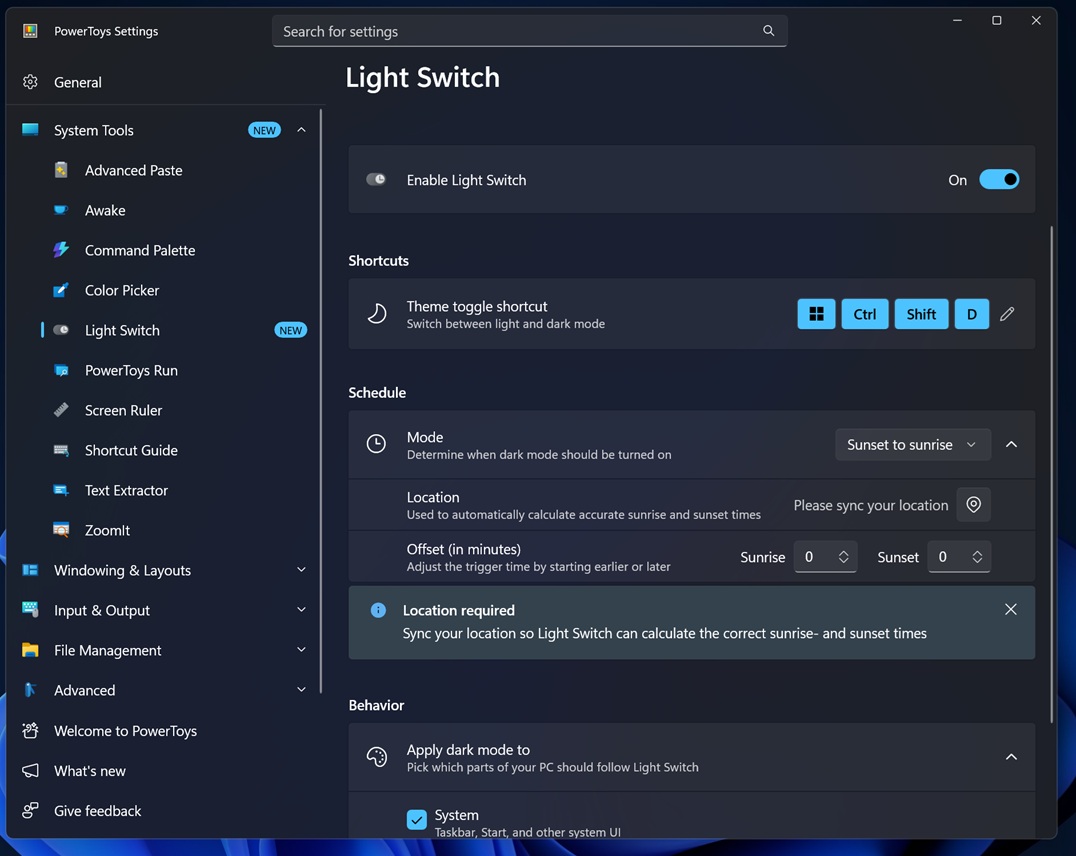The width and height of the screenshot is (1076, 856).
Task: Go to the General settings page
Action: click(77, 82)
